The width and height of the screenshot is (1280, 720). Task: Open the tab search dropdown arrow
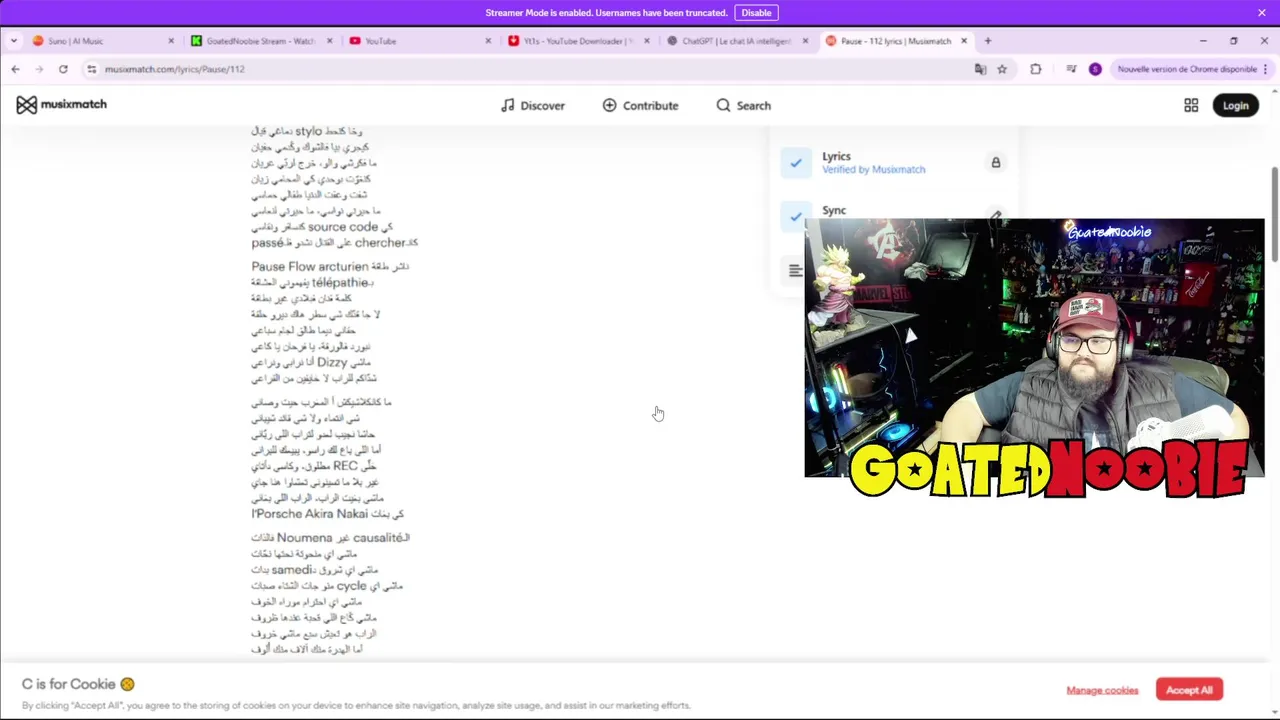click(x=14, y=41)
